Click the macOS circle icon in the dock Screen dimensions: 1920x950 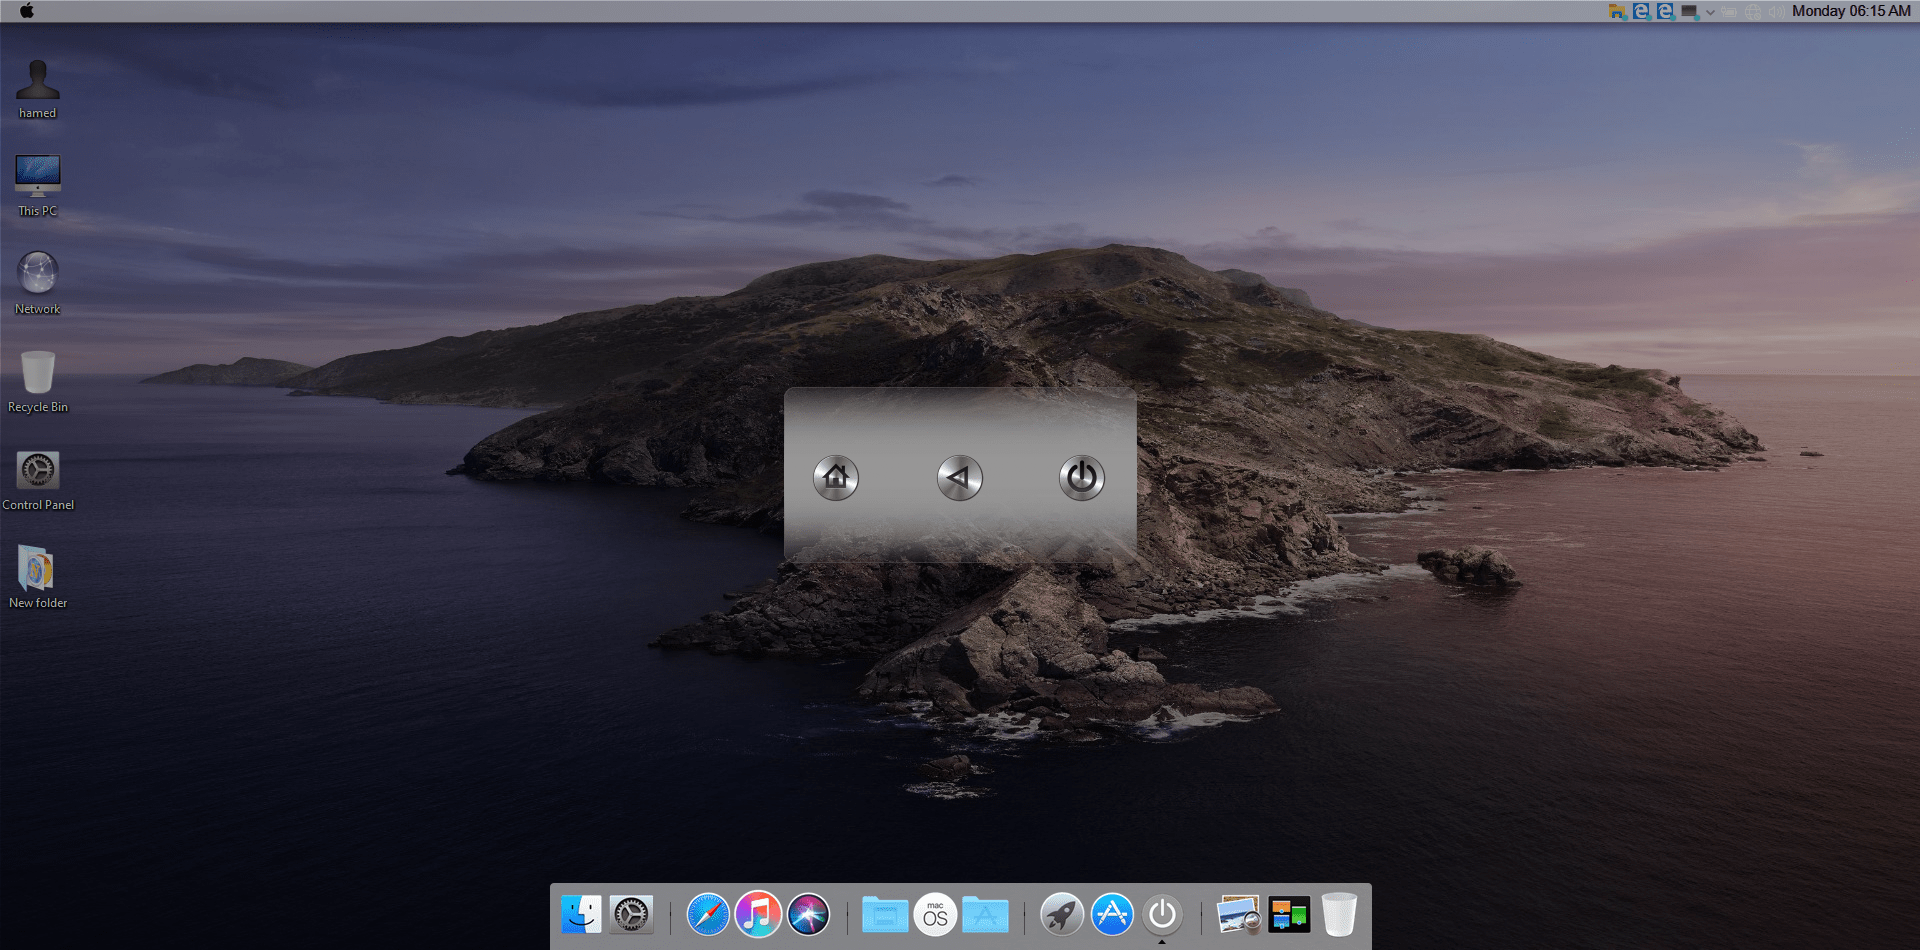click(x=935, y=914)
